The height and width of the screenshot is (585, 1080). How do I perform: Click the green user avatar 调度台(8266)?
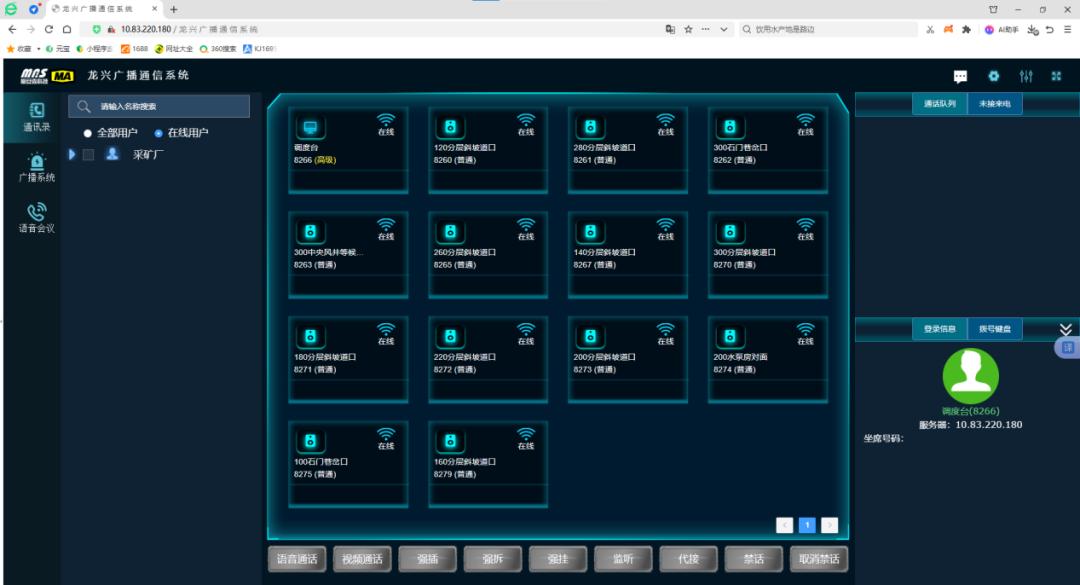click(970, 376)
